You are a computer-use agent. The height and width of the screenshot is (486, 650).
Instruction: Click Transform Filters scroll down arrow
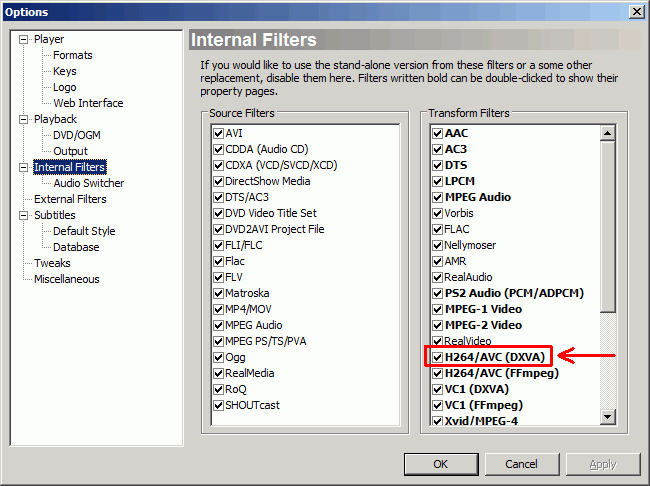pos(608,416)
